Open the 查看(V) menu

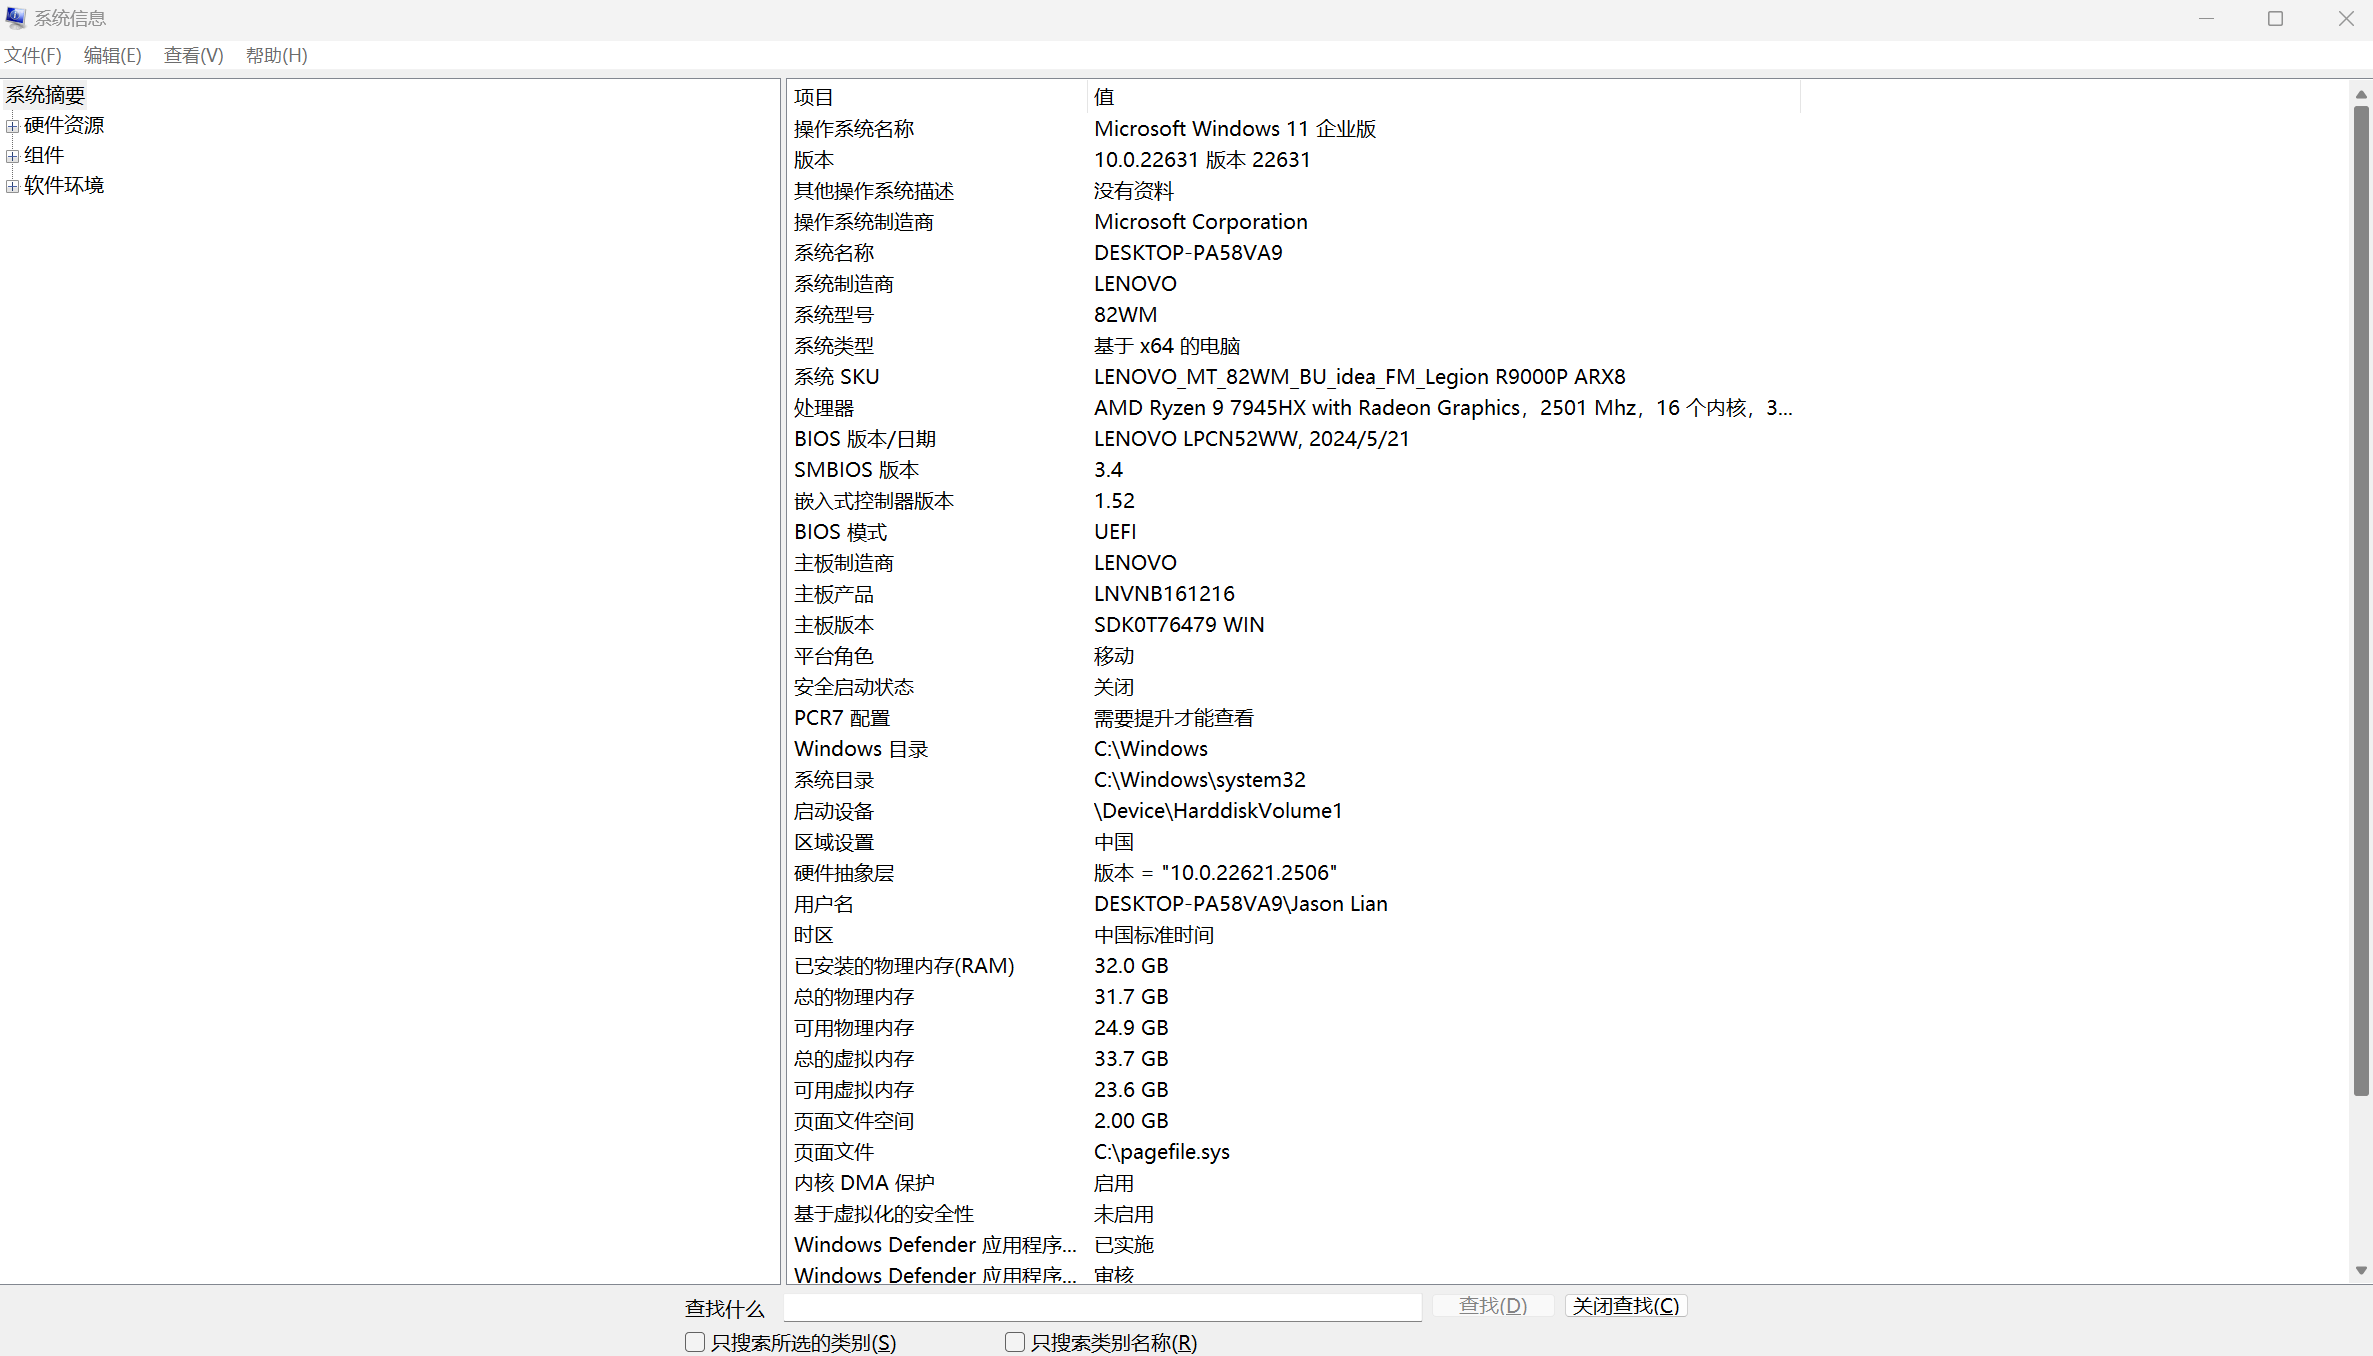point(193,56)
